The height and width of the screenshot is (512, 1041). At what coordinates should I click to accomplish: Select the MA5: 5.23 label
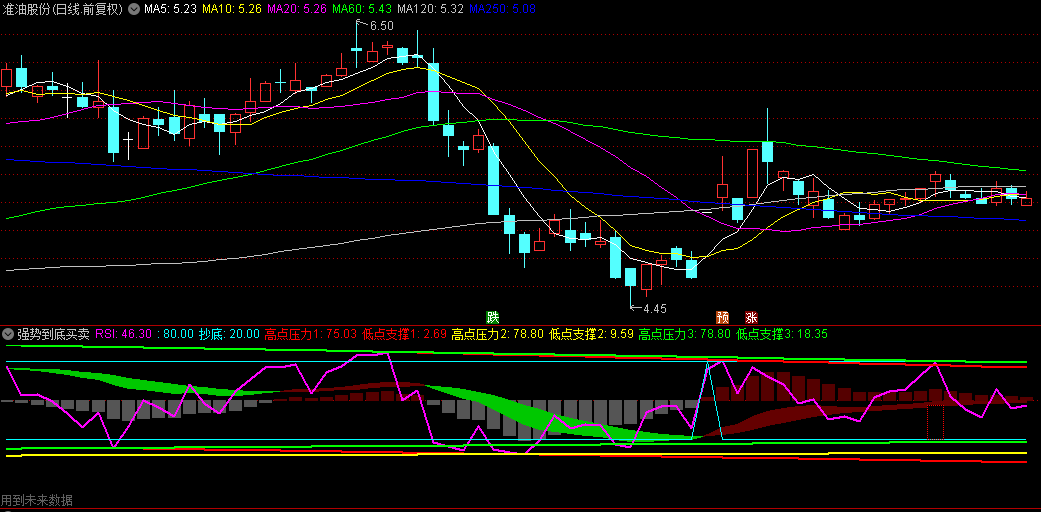[x=169, y=9]
